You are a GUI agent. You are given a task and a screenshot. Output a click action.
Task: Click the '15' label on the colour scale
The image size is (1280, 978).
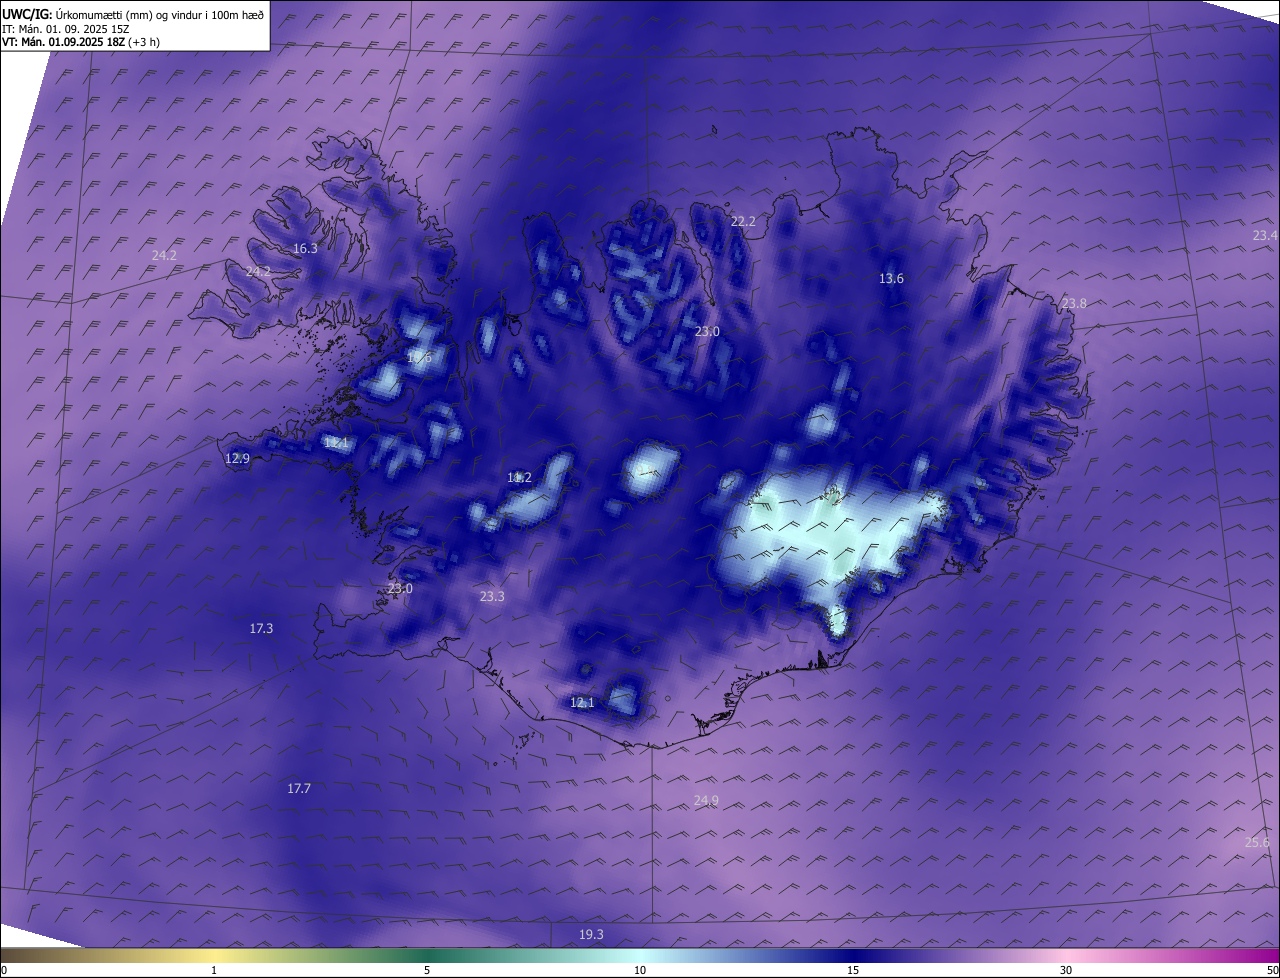click(853, 970)
